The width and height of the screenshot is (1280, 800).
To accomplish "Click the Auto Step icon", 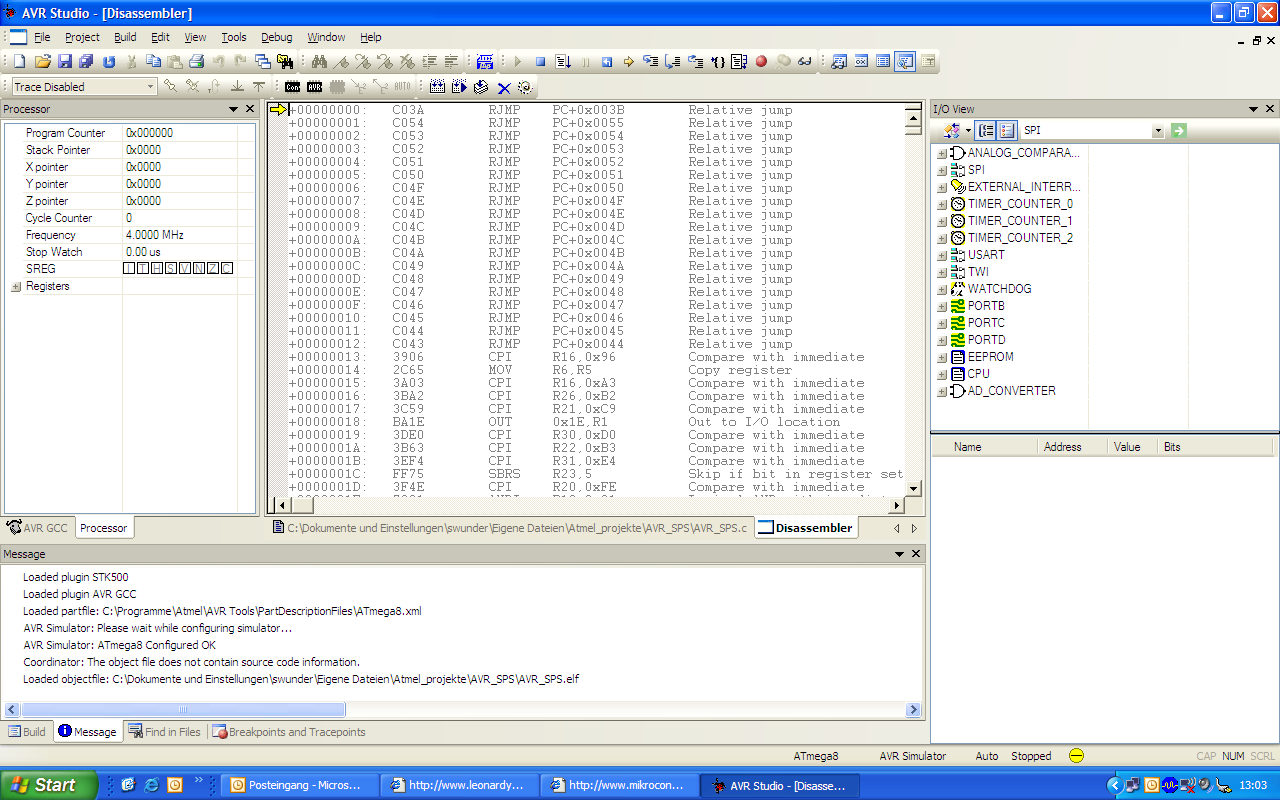I will click(739, 61).
